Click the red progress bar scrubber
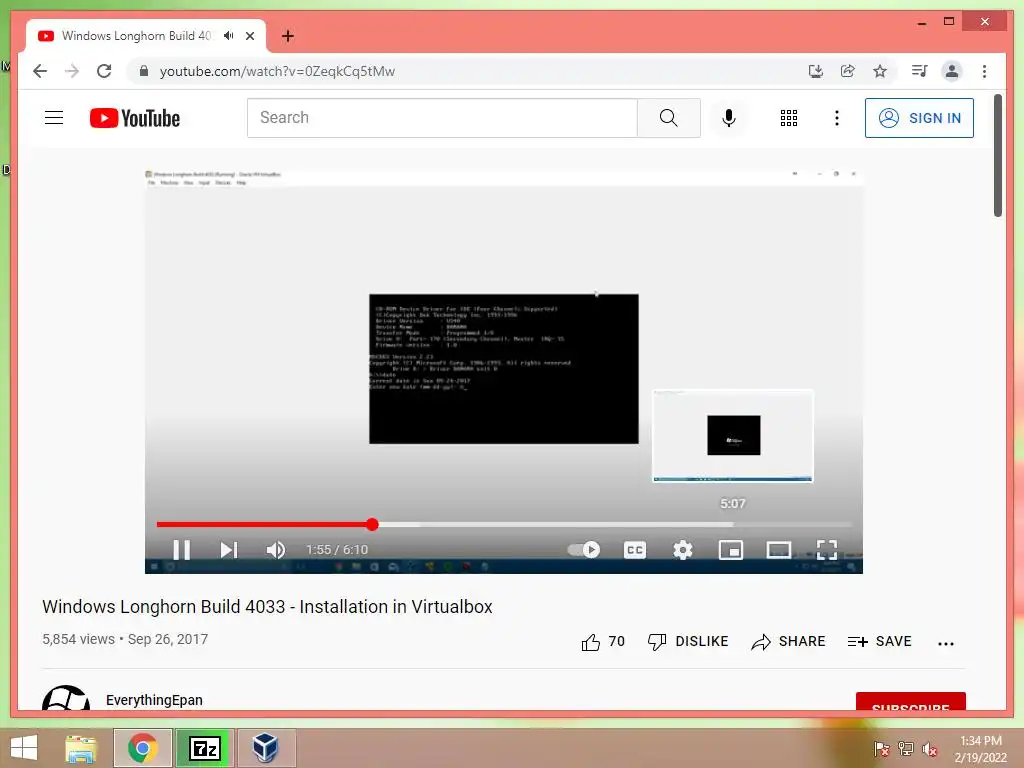 372,524
